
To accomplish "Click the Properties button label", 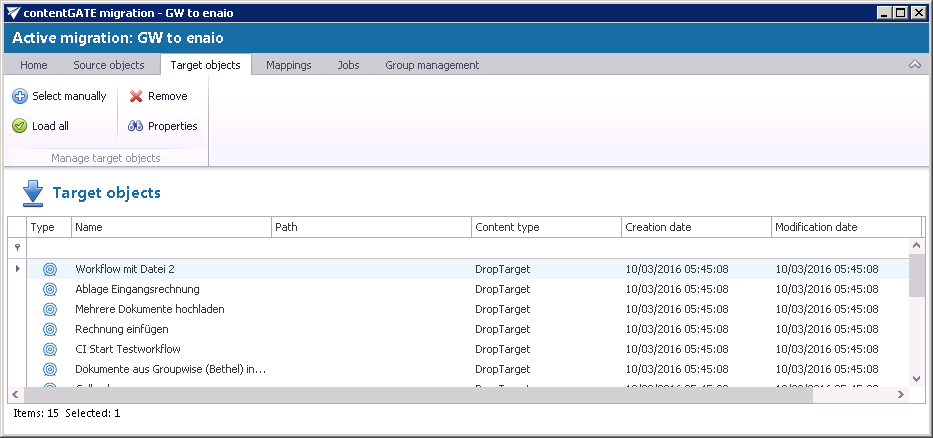I will pos(173,126).
